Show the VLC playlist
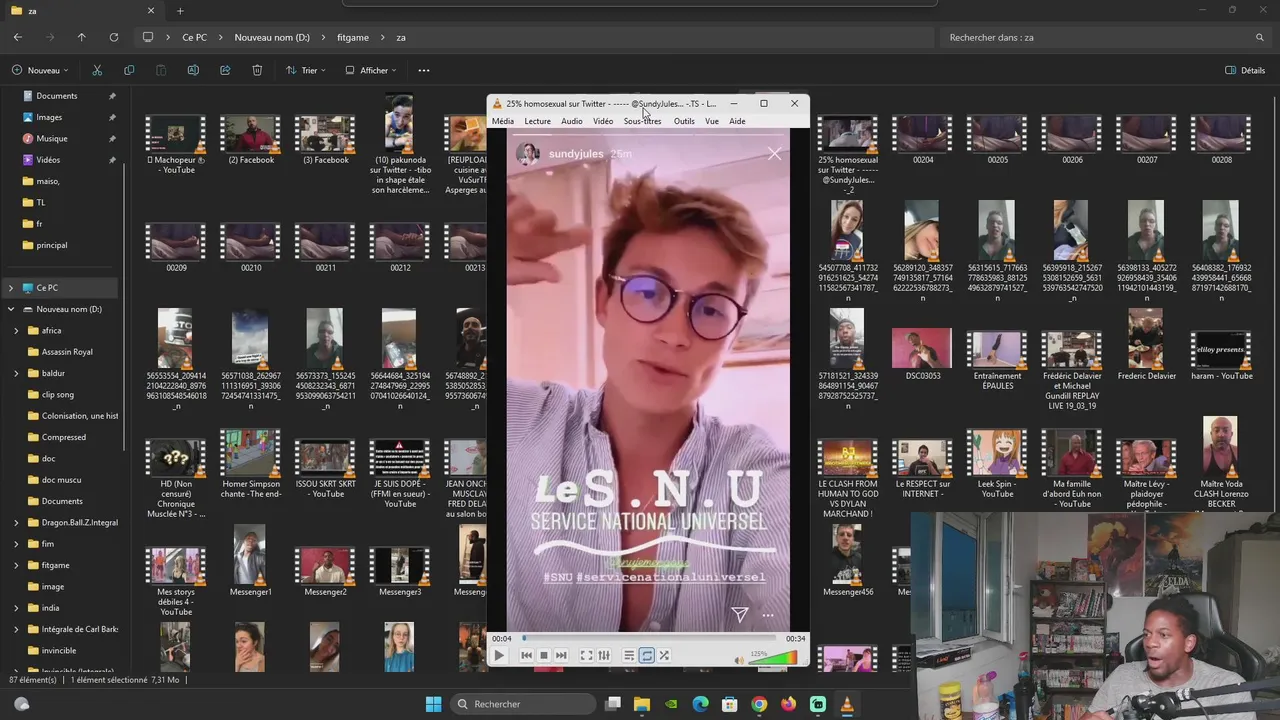1280x720 pixels. tap(629, 656)
